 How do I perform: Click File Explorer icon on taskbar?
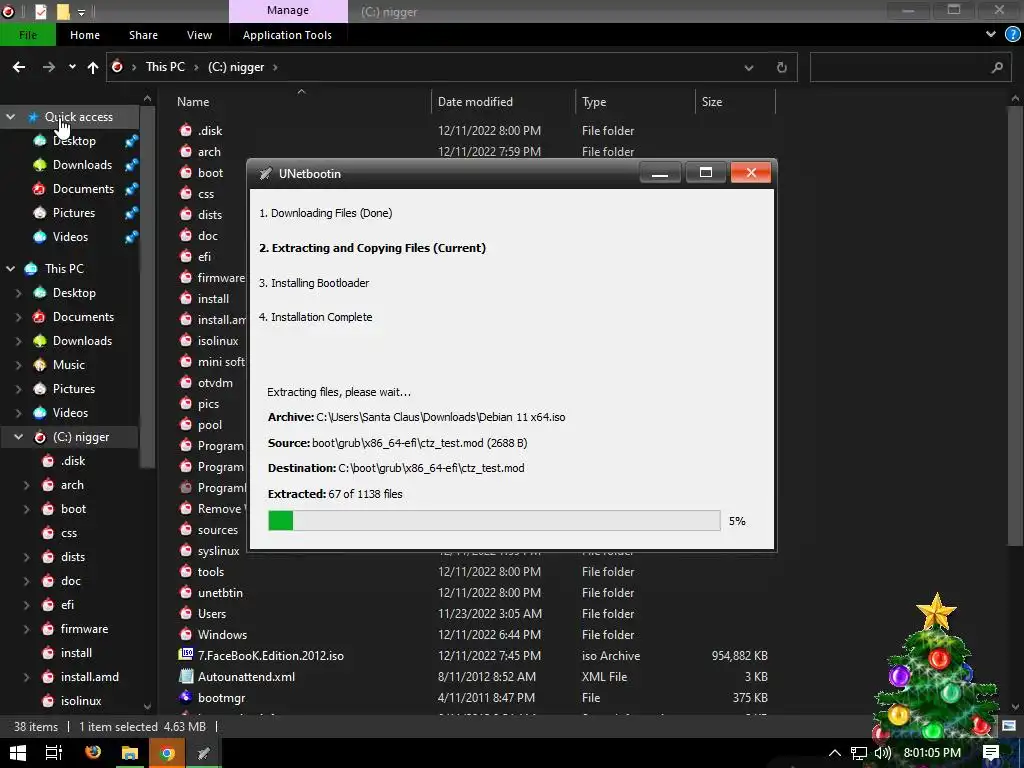[x=130, y=753]
